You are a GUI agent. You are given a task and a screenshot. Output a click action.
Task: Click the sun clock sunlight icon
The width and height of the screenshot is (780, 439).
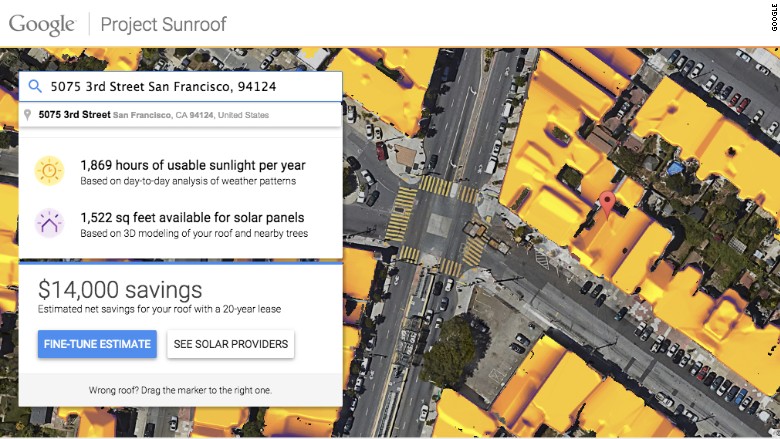(49, 171)
